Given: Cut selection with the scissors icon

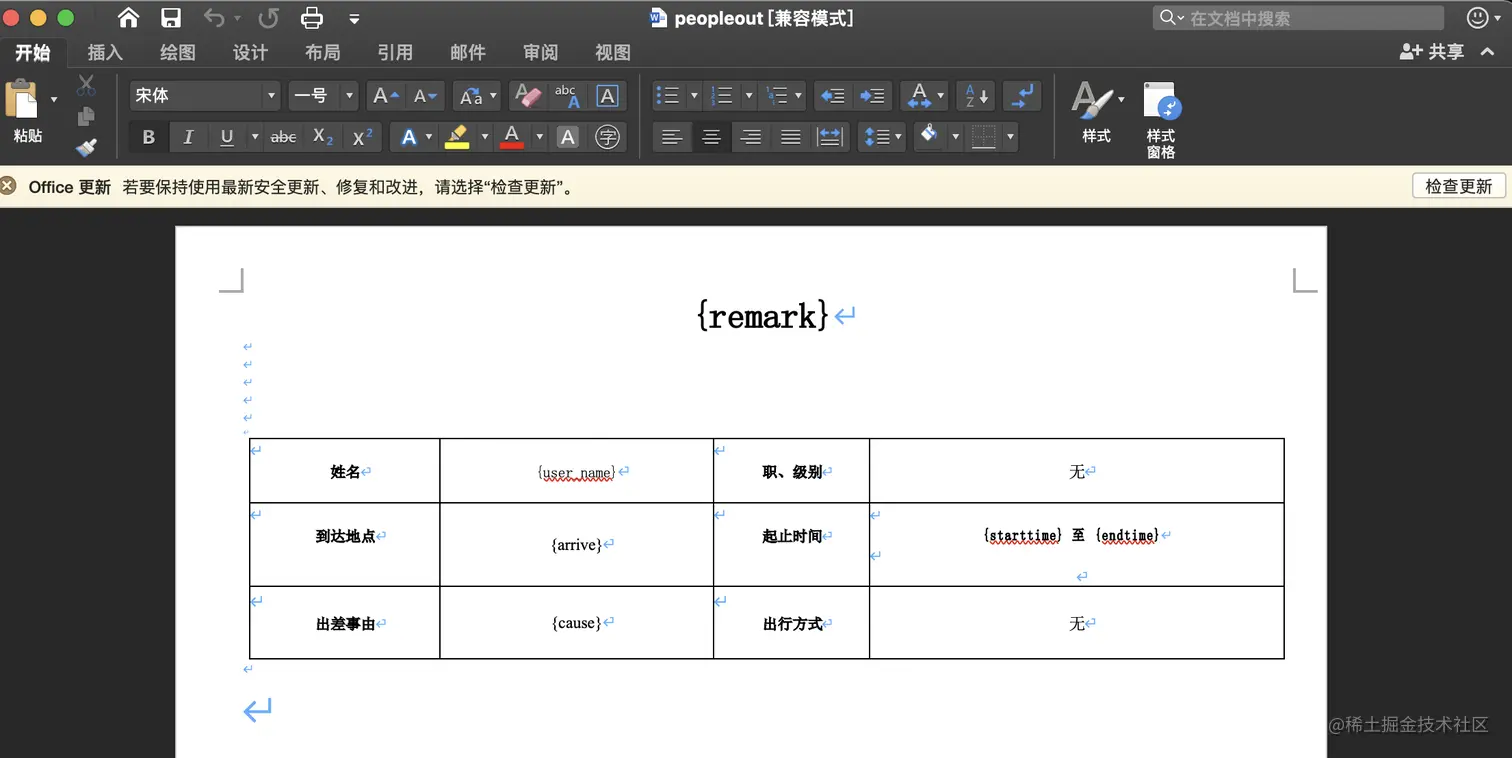Looking at the screenshot, I should point(86,86).
